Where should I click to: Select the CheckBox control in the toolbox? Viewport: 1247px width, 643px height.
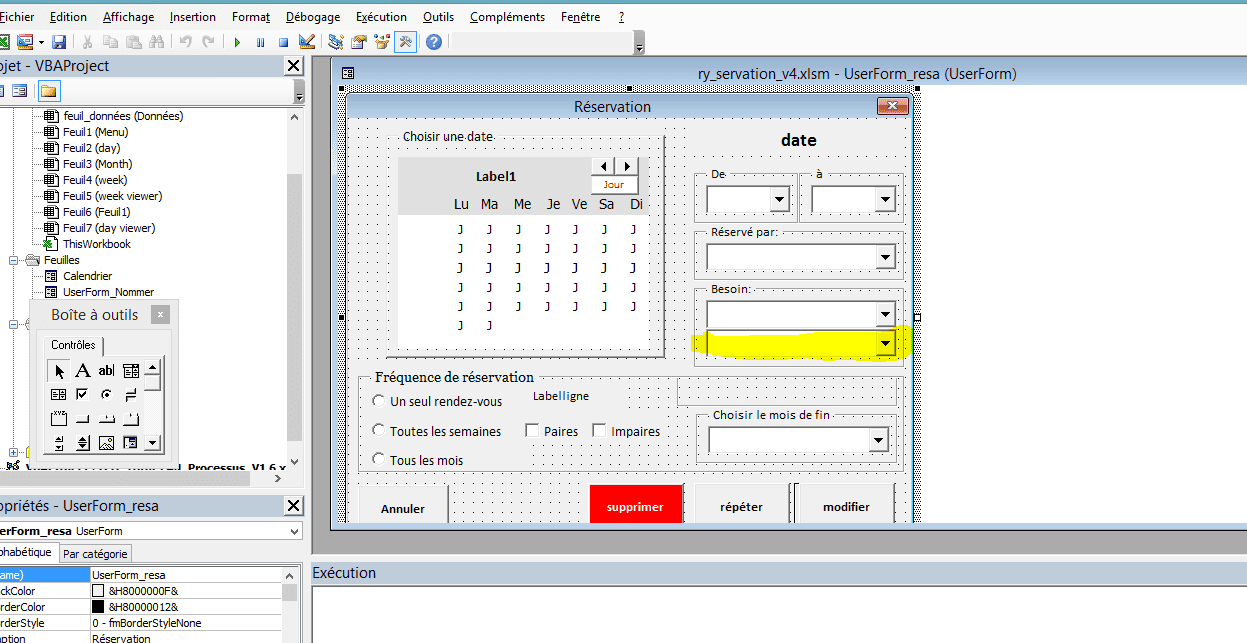coord(83,394)
